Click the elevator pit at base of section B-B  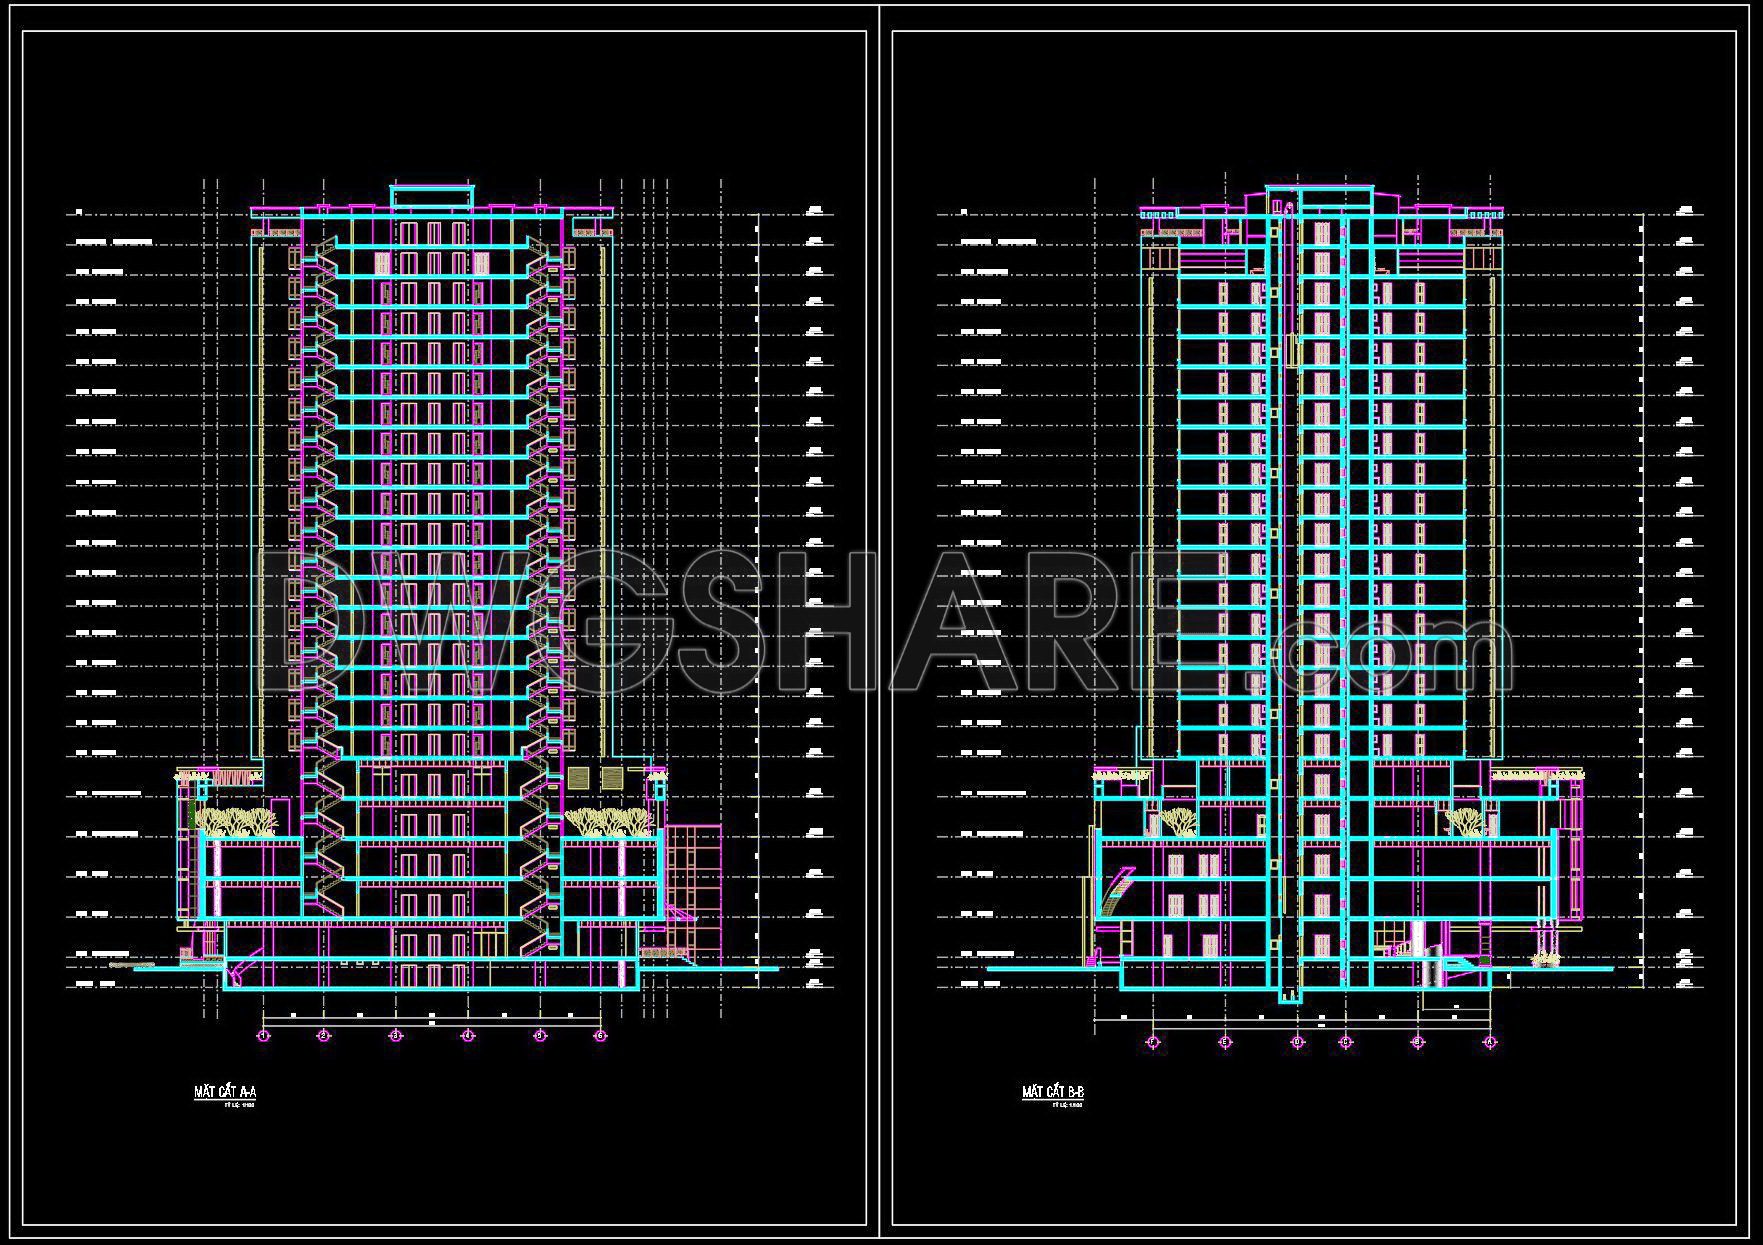pos(1290,995)
